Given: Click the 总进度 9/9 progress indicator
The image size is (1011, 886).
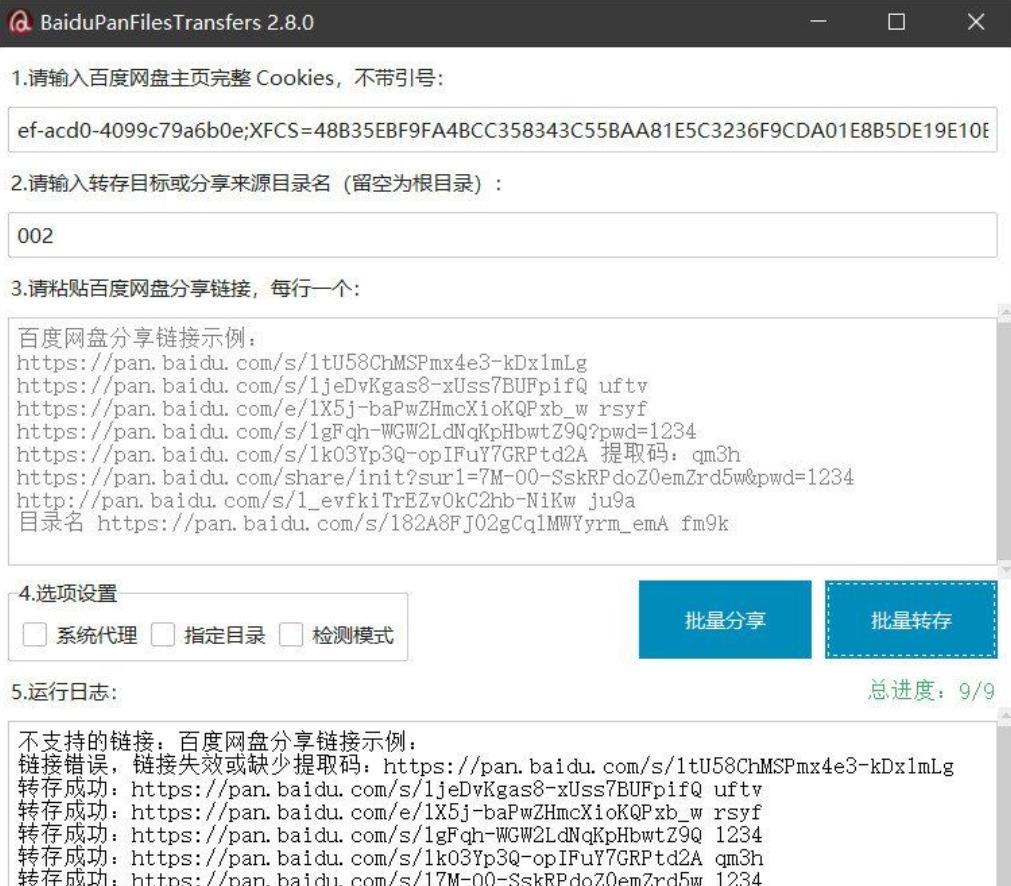Looking at the screenshot, I should [x=932, y=691].
